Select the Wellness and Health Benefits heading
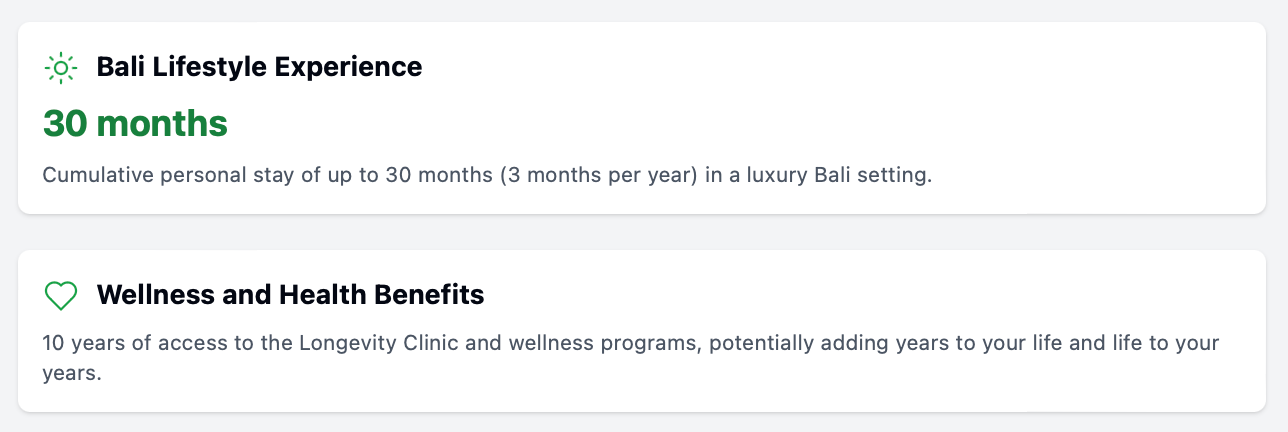Image resolution: width=1288 pixels, height=432 pixels. pos(290,295)
